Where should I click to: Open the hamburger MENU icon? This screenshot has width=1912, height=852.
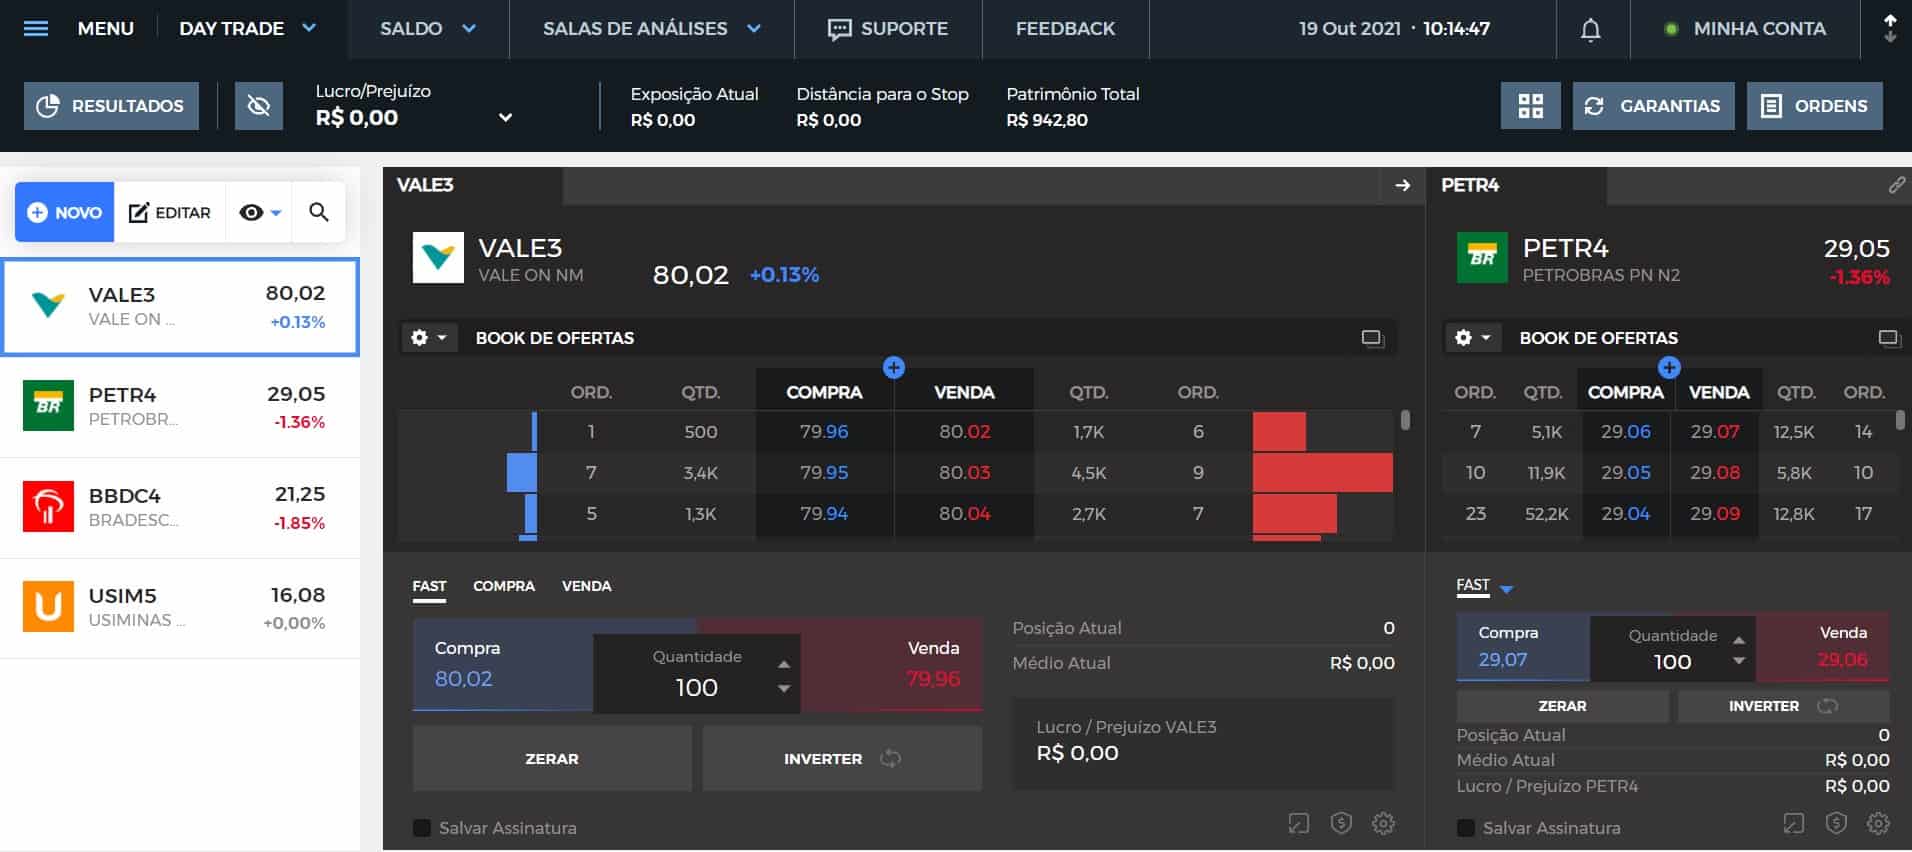[x=36, y=28]
